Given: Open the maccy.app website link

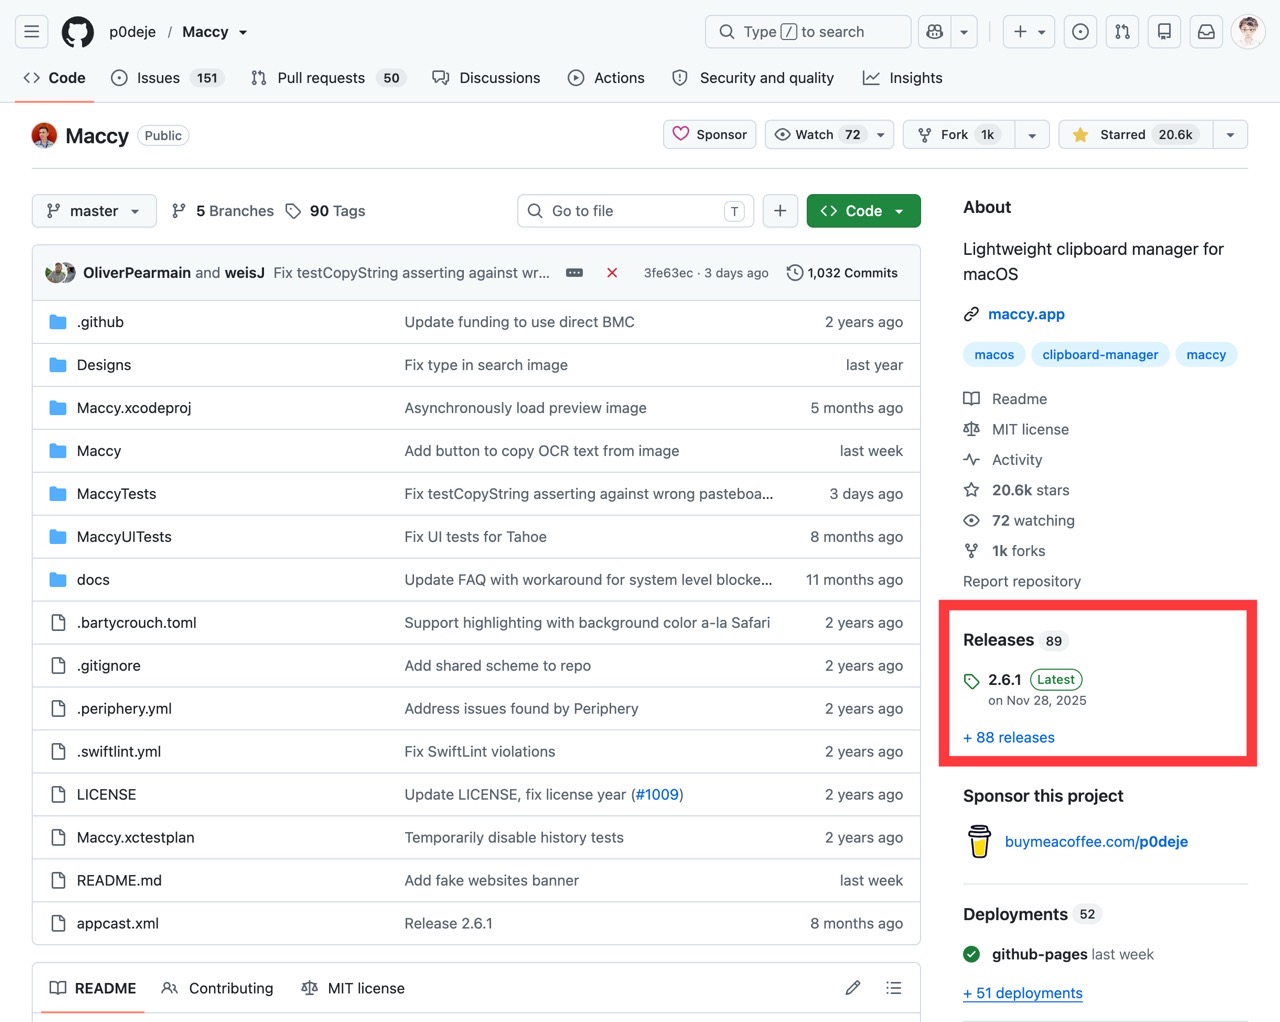Looking at the screenshot, I should 1026,314.
